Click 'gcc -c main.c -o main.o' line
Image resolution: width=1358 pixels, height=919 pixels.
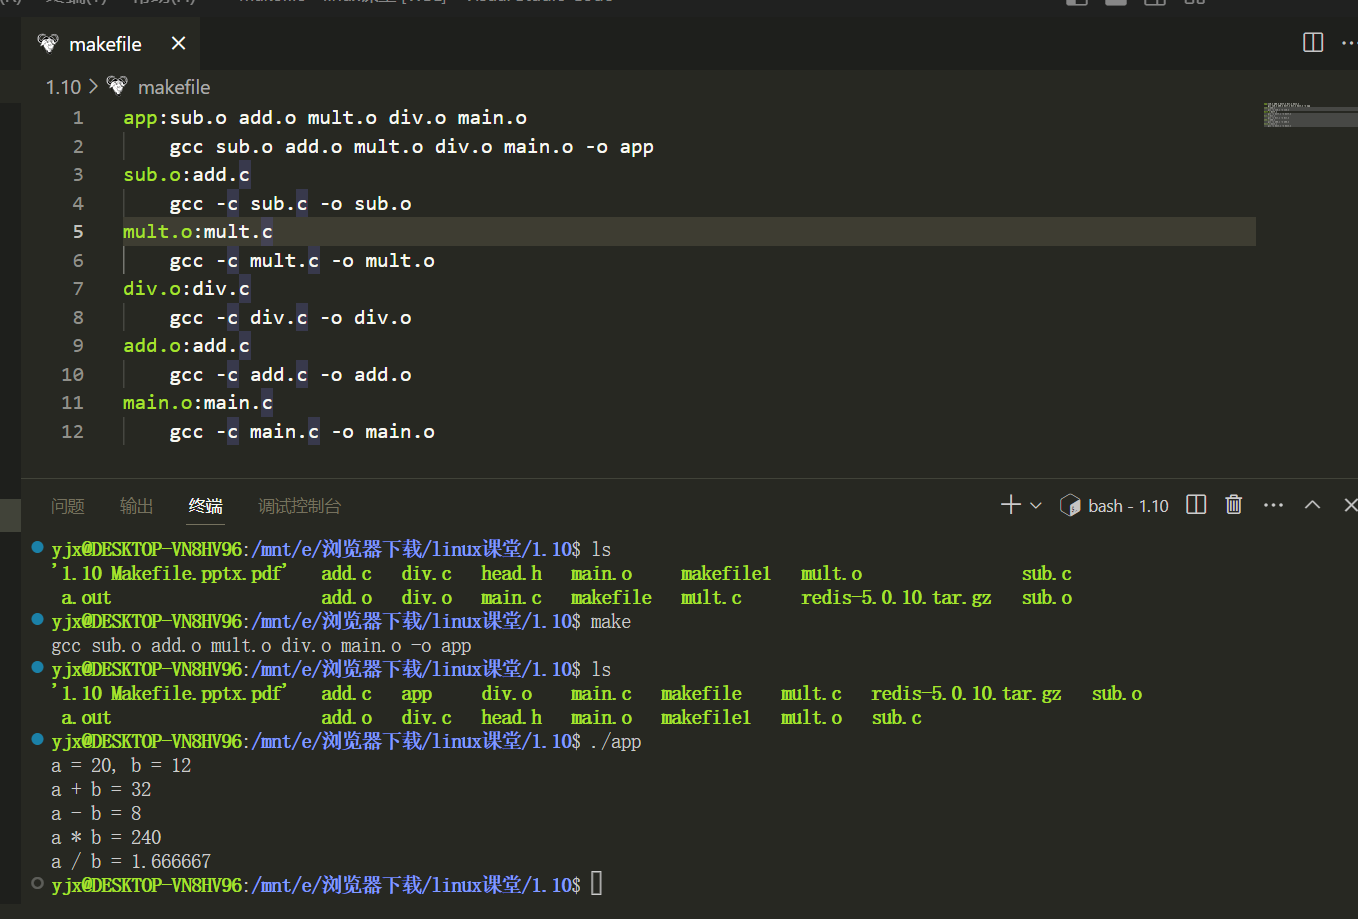pos(302,431)
